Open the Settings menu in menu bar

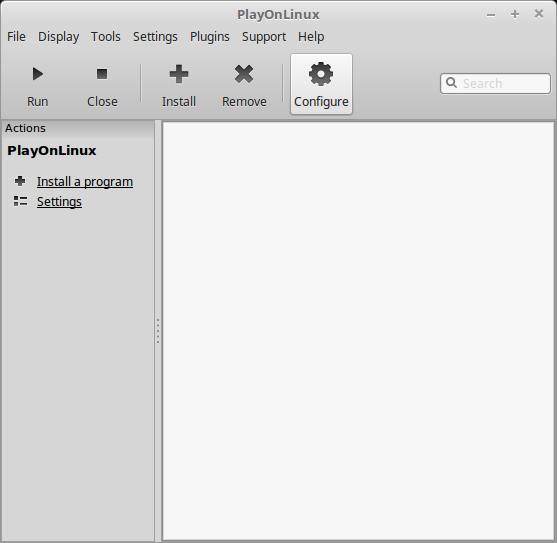click(x=155, y=37)
